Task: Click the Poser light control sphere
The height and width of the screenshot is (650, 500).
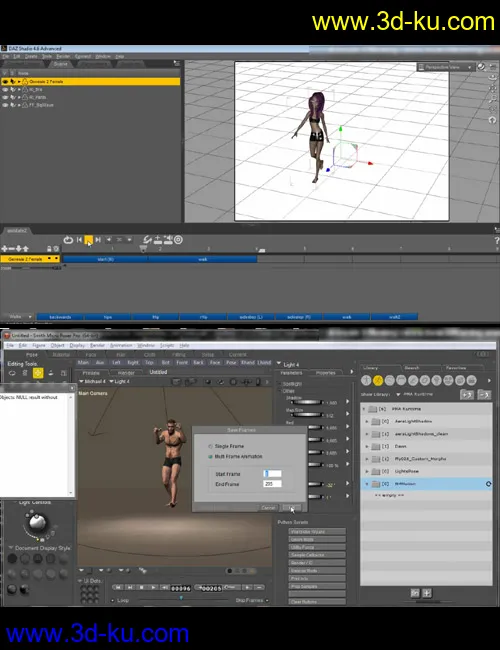Action: (x=37, y=523)
